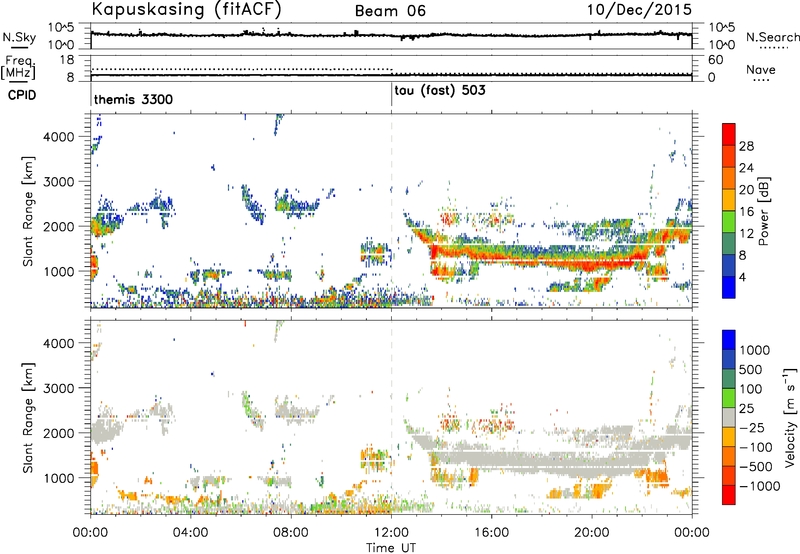Click the '1000' tick on Velocity scale
This screenshot has height=554, width=800.
(x=754, y=350)
